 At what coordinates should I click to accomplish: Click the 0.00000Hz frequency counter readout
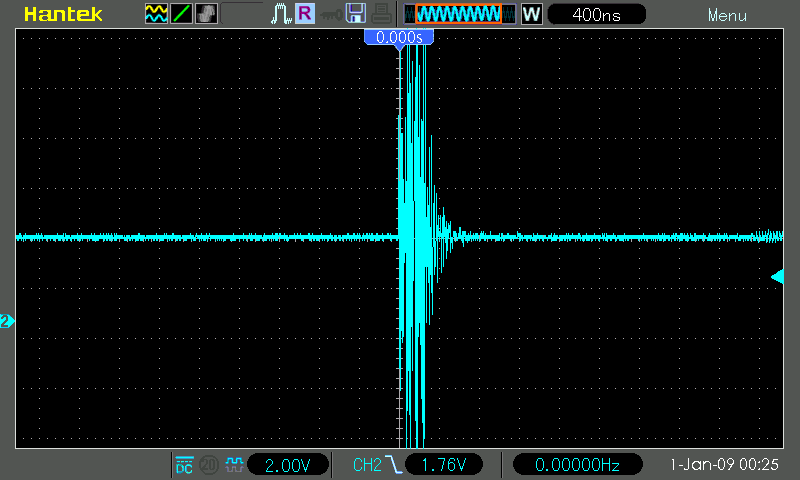[577, 465]
